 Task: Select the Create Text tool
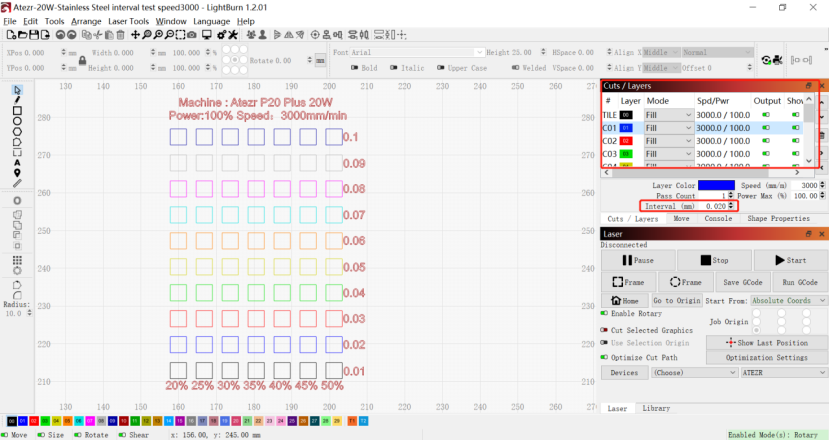click(x=17, y=163)
